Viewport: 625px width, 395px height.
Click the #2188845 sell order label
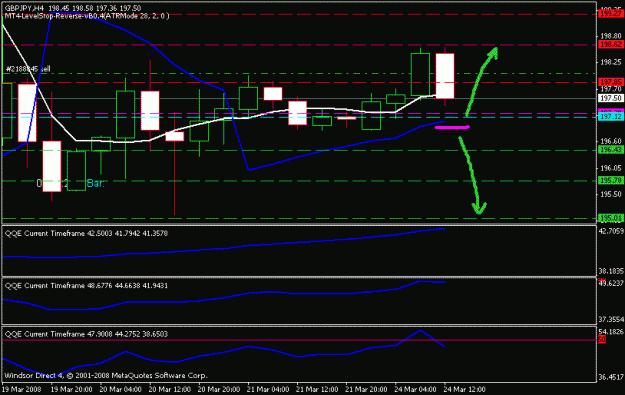(x=28, y=69)
